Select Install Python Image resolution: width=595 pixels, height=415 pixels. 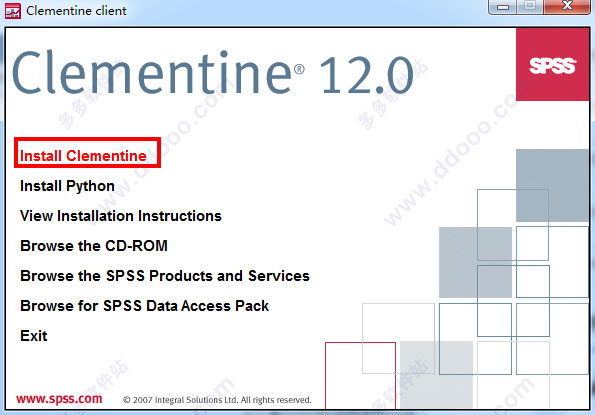(67, 186)
